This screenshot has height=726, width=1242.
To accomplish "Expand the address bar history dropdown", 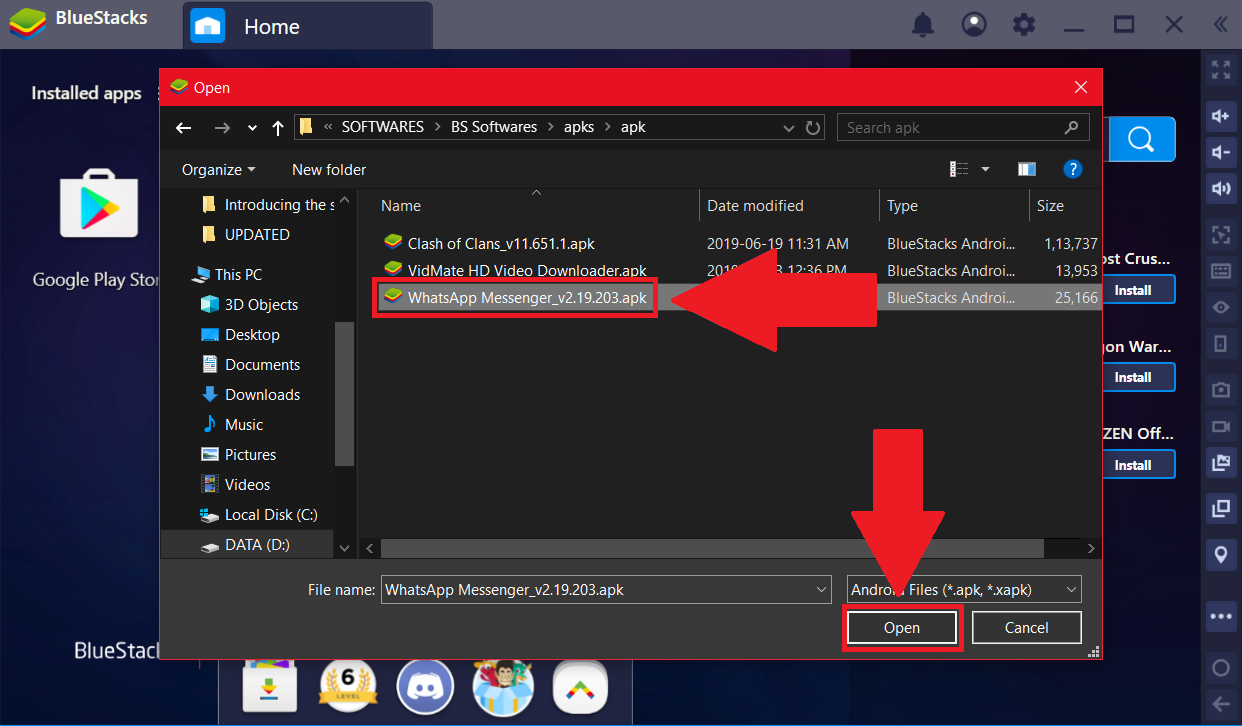I will [x=789, y=128].
